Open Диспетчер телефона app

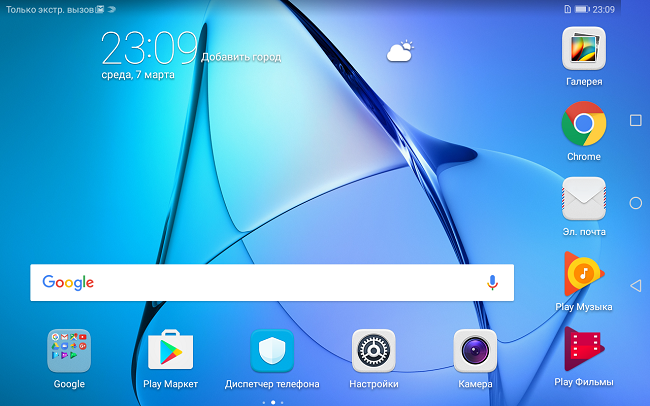click(272, 351)
